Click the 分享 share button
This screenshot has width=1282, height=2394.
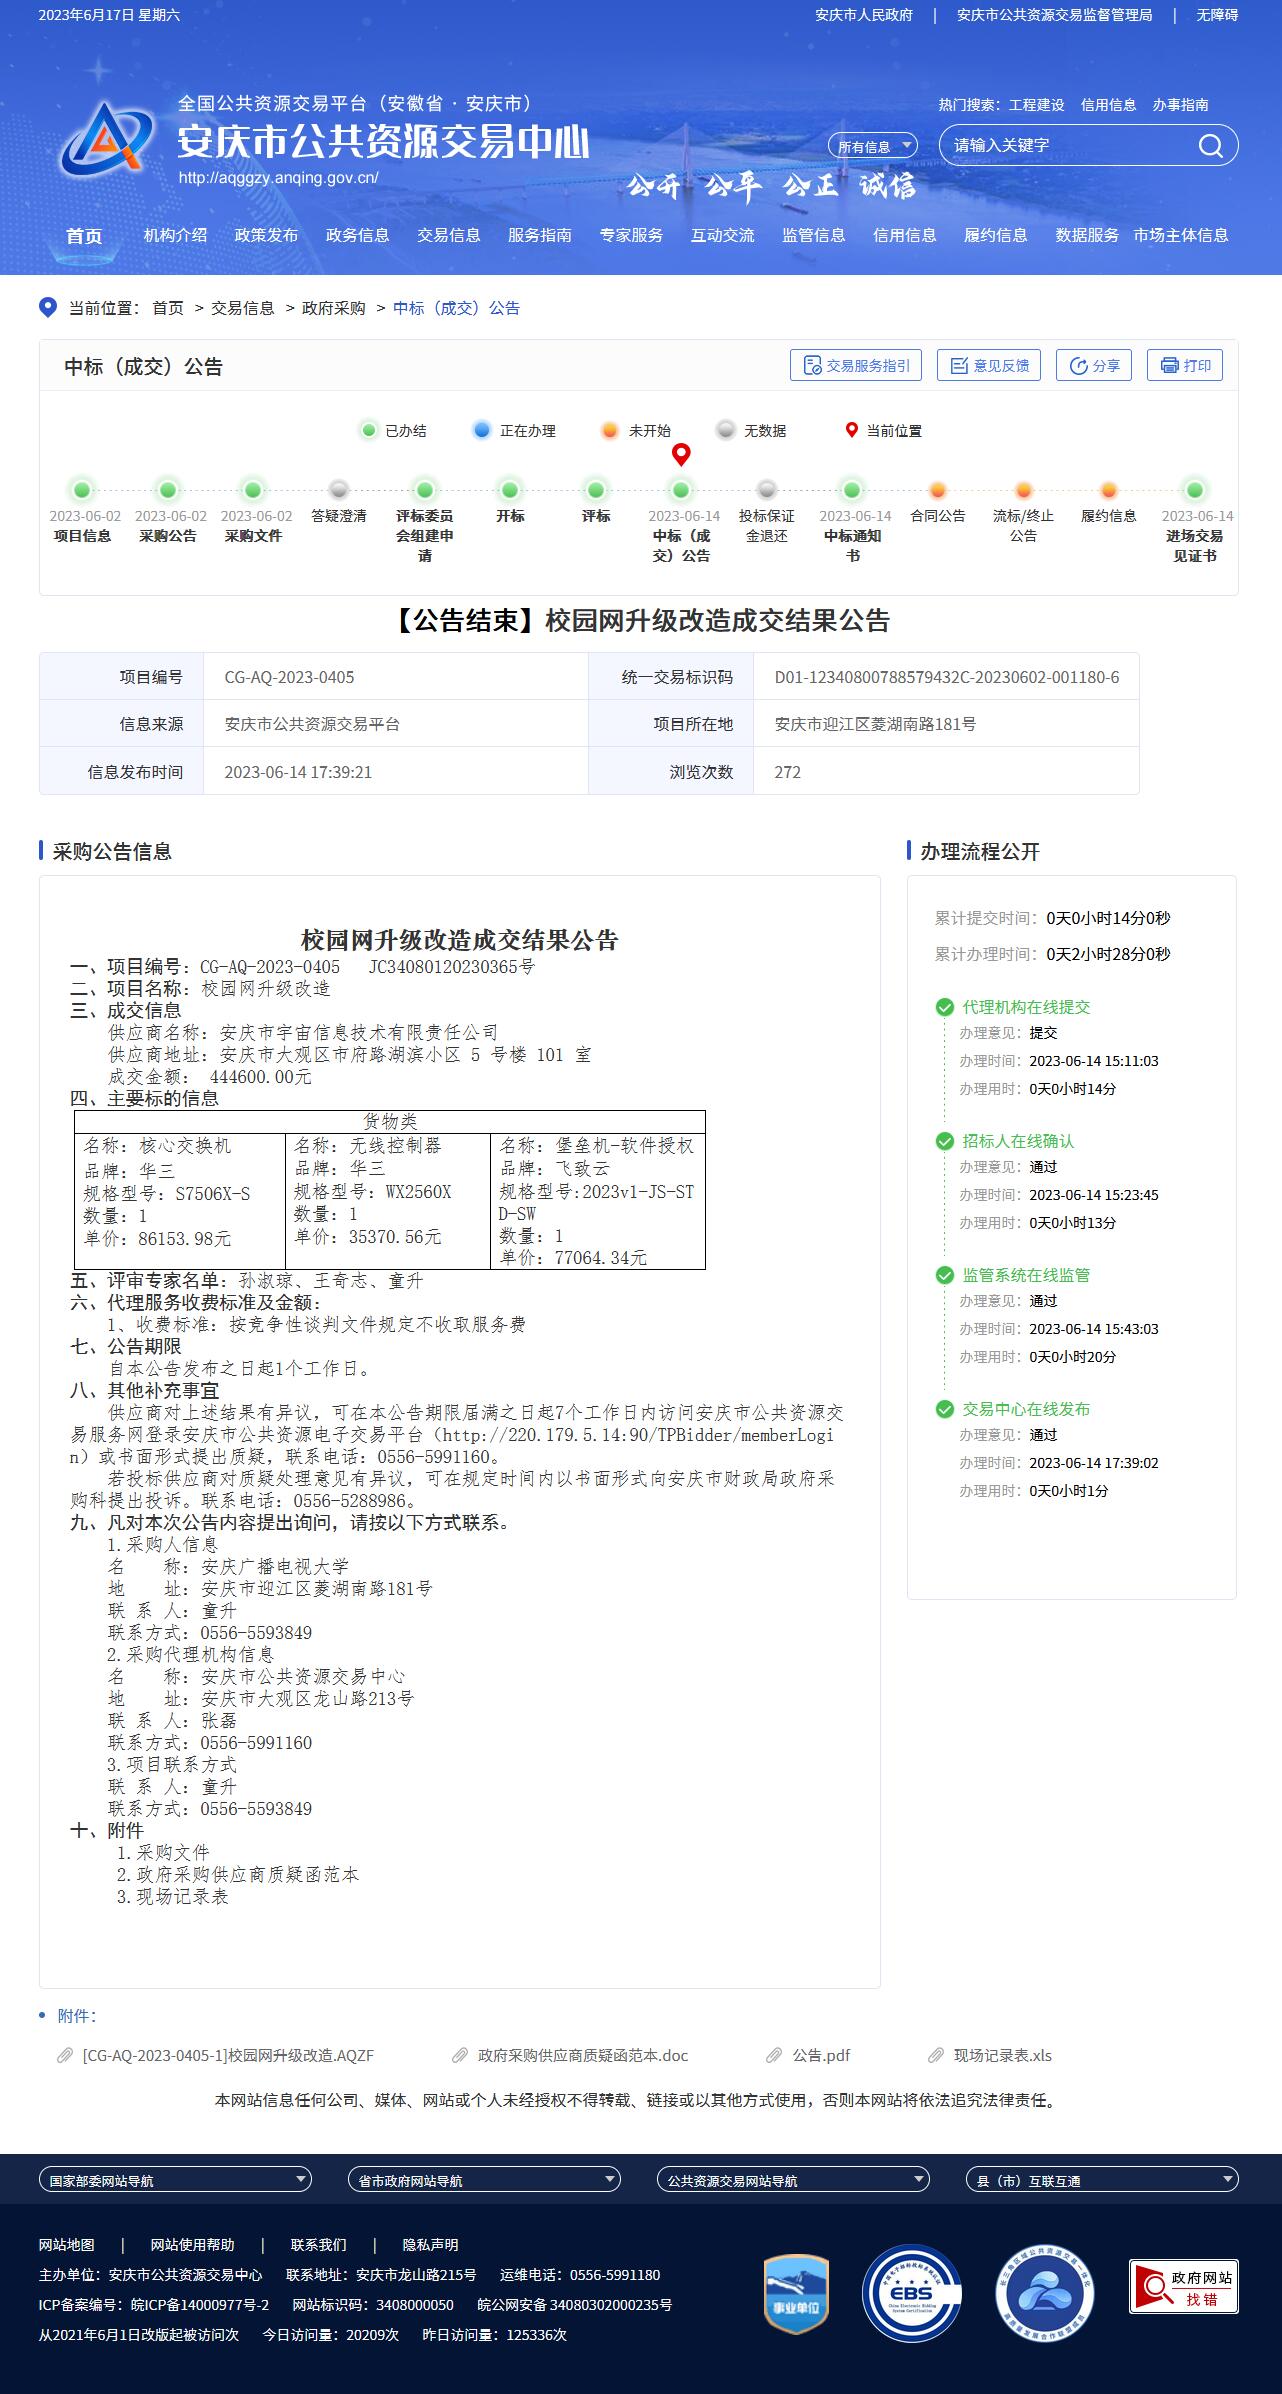coord(1094,365)
